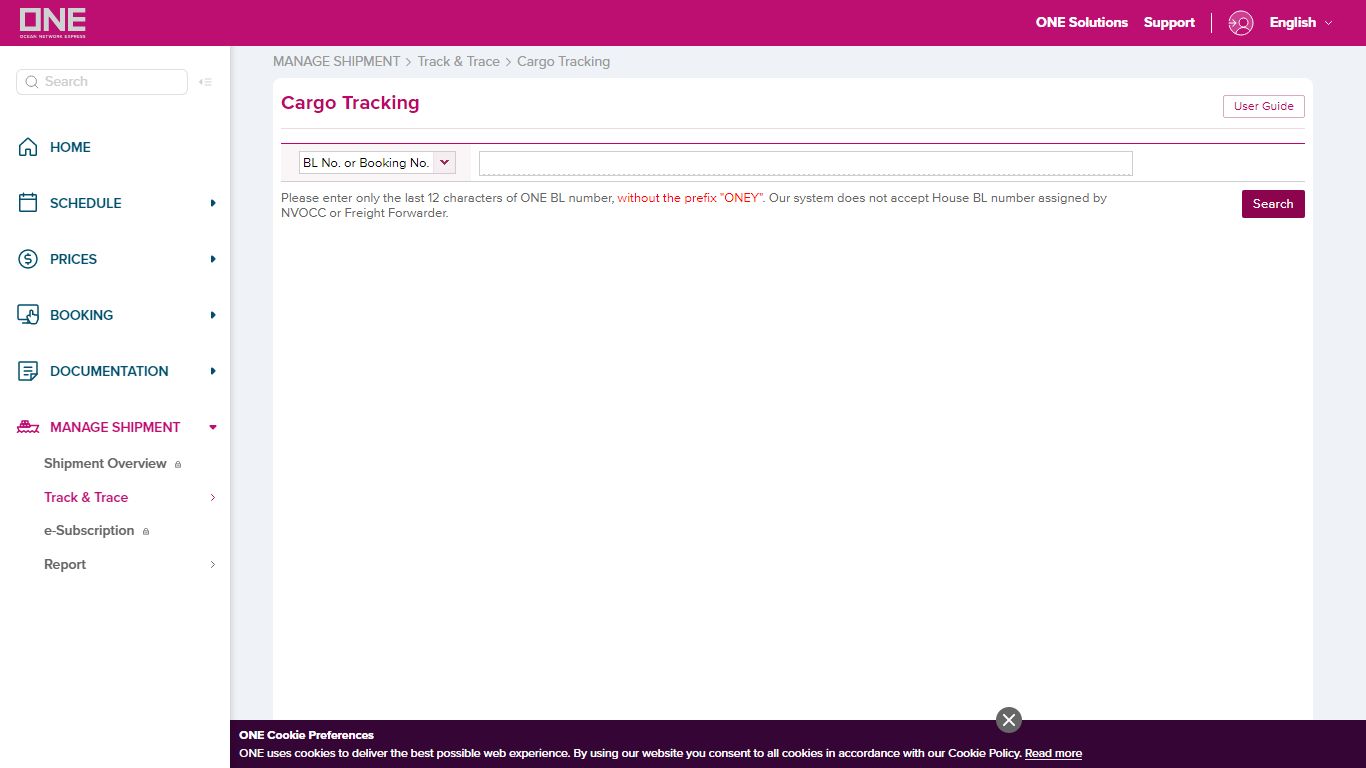Click the Prices dollar icon
Viewport: 1366px width, 768px height.
(28, 259)
